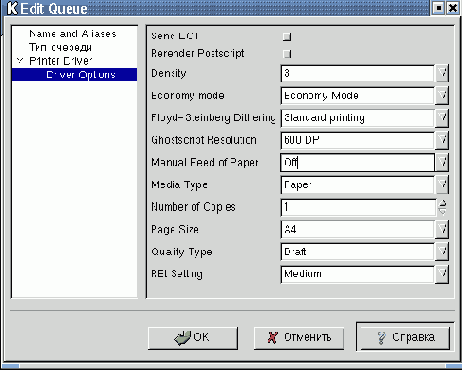Click the Economy Mode value field

point(357,96)
